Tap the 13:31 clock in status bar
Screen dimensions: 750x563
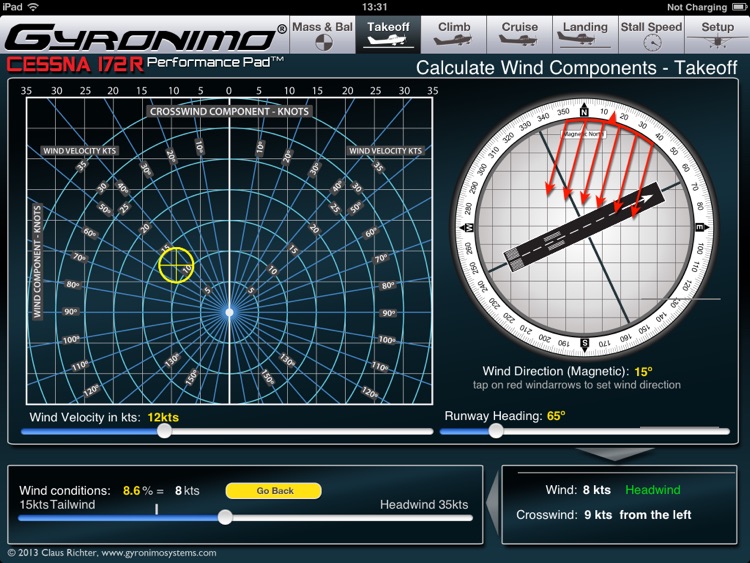pyautogui.click(x=375, y=7)
